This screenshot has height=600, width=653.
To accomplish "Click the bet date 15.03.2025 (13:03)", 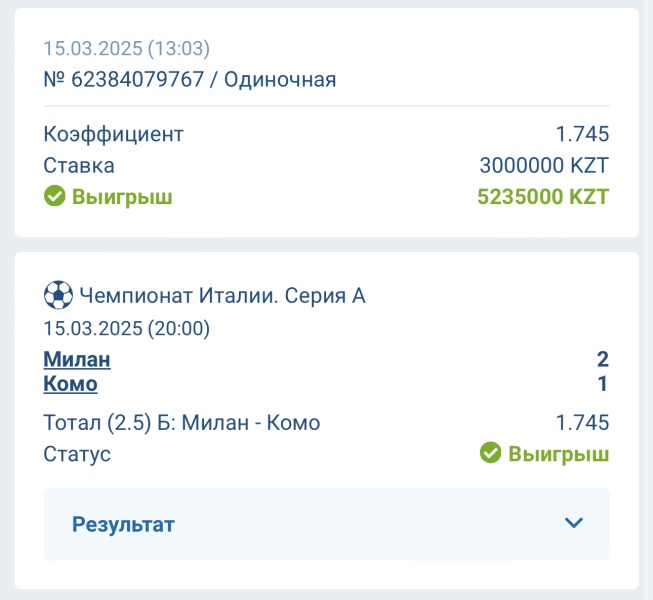I will click(x=127, y=48).
